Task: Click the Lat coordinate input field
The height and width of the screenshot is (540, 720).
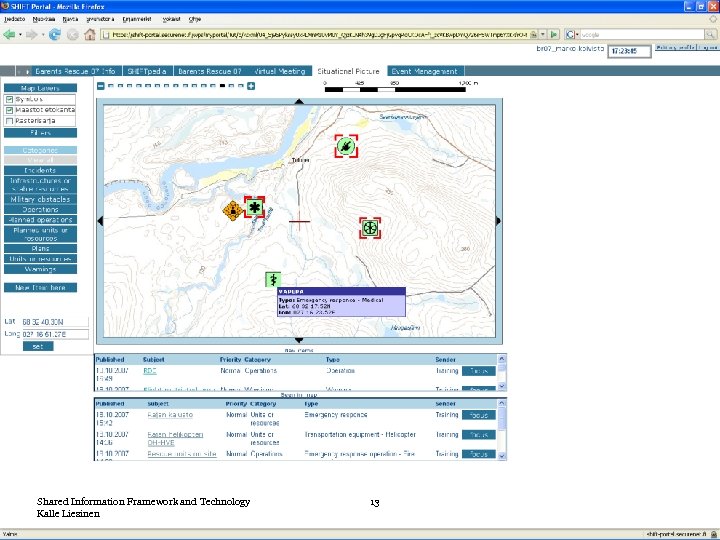Action: (55, 322)
